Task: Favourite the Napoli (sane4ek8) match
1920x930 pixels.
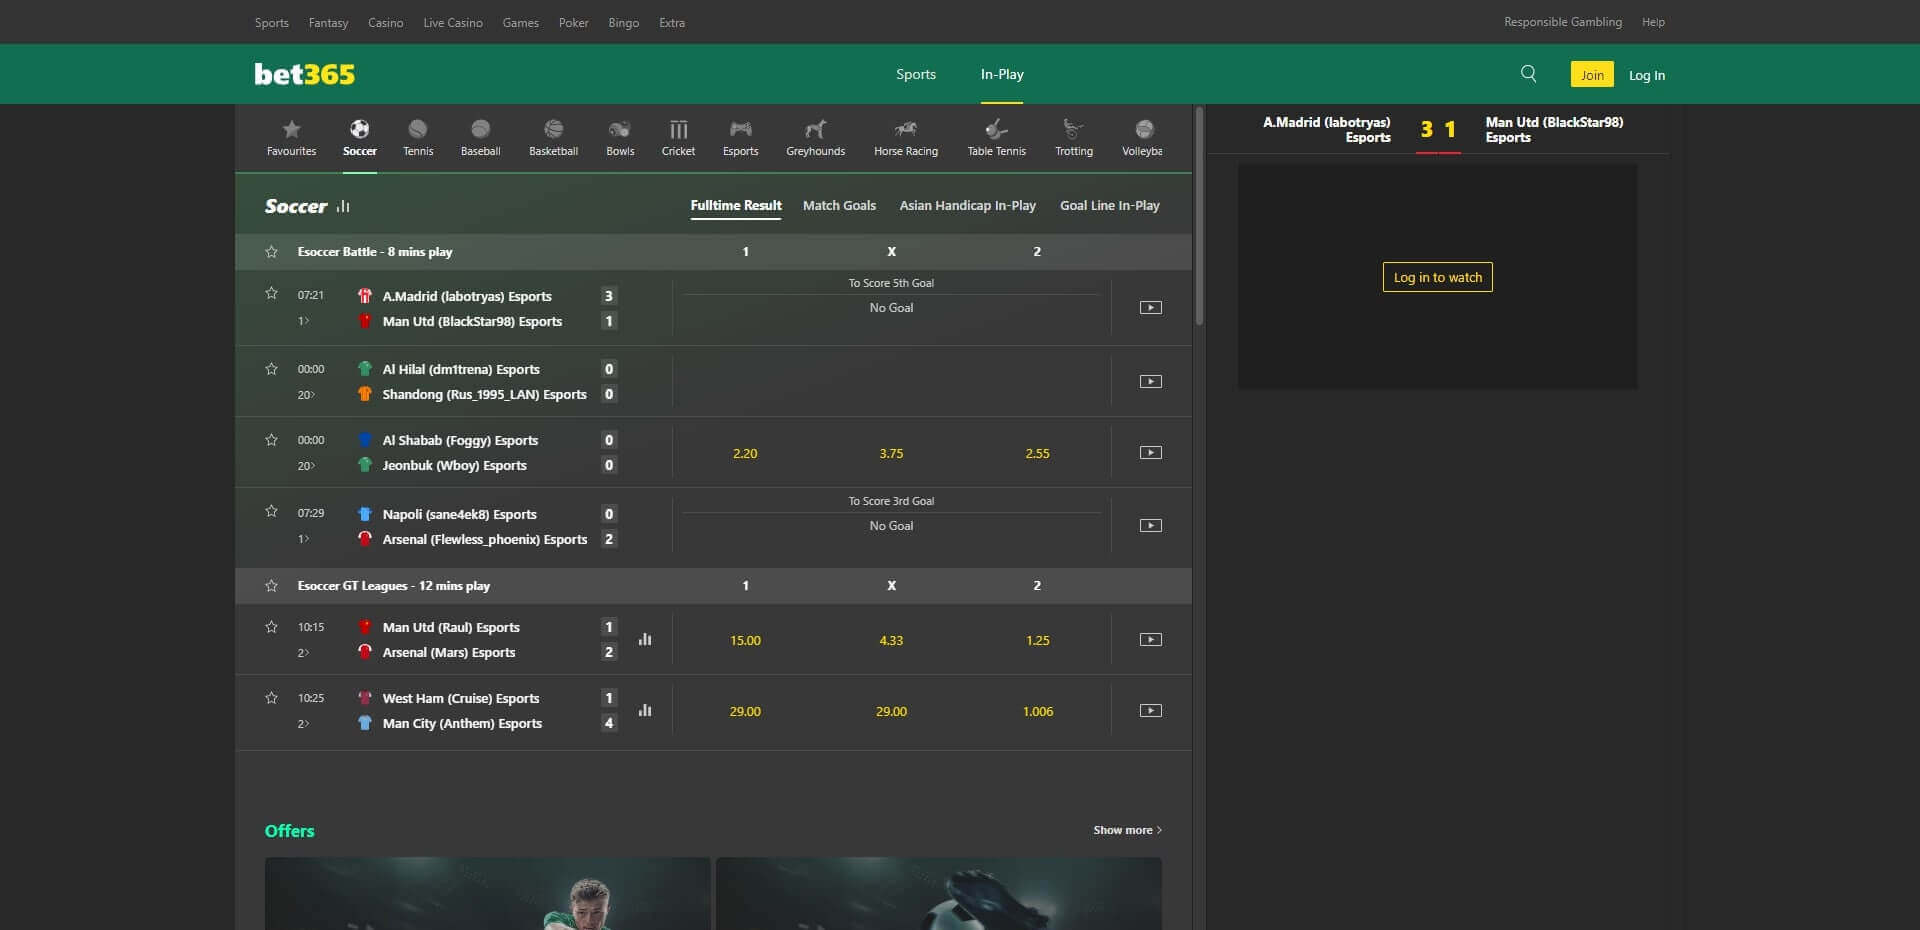Action: coord(271,511)
